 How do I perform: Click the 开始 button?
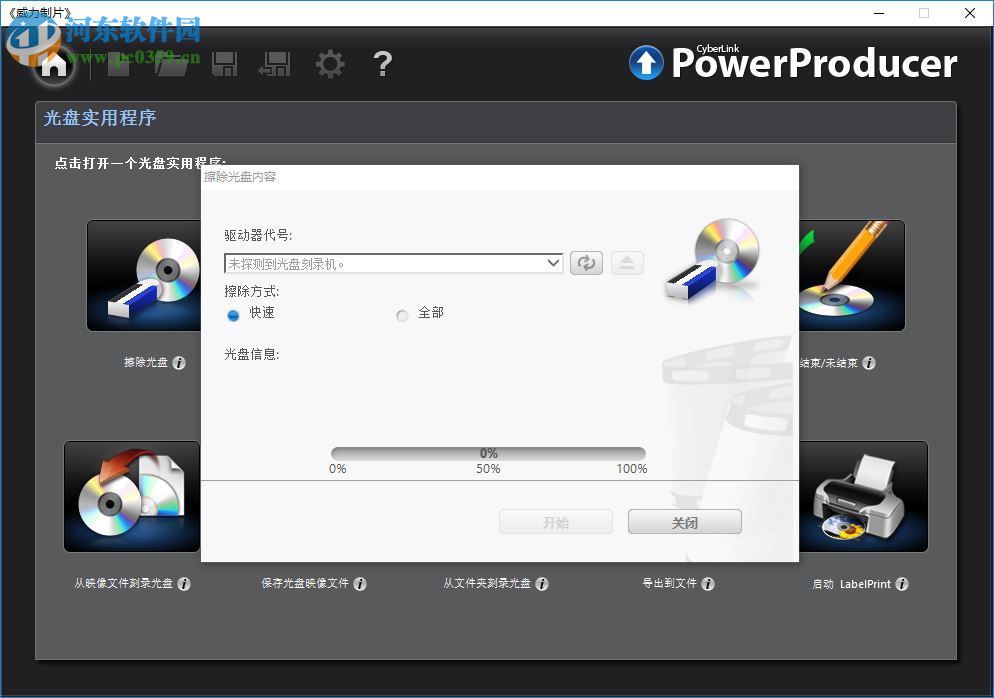pos(555,522)
